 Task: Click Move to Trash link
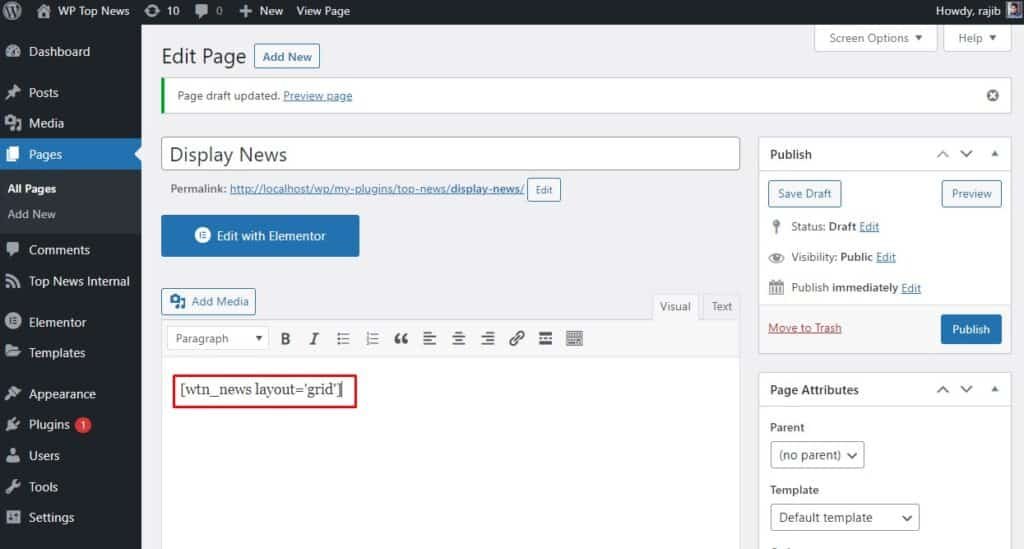pyautogui.click(x=805, y=328)
